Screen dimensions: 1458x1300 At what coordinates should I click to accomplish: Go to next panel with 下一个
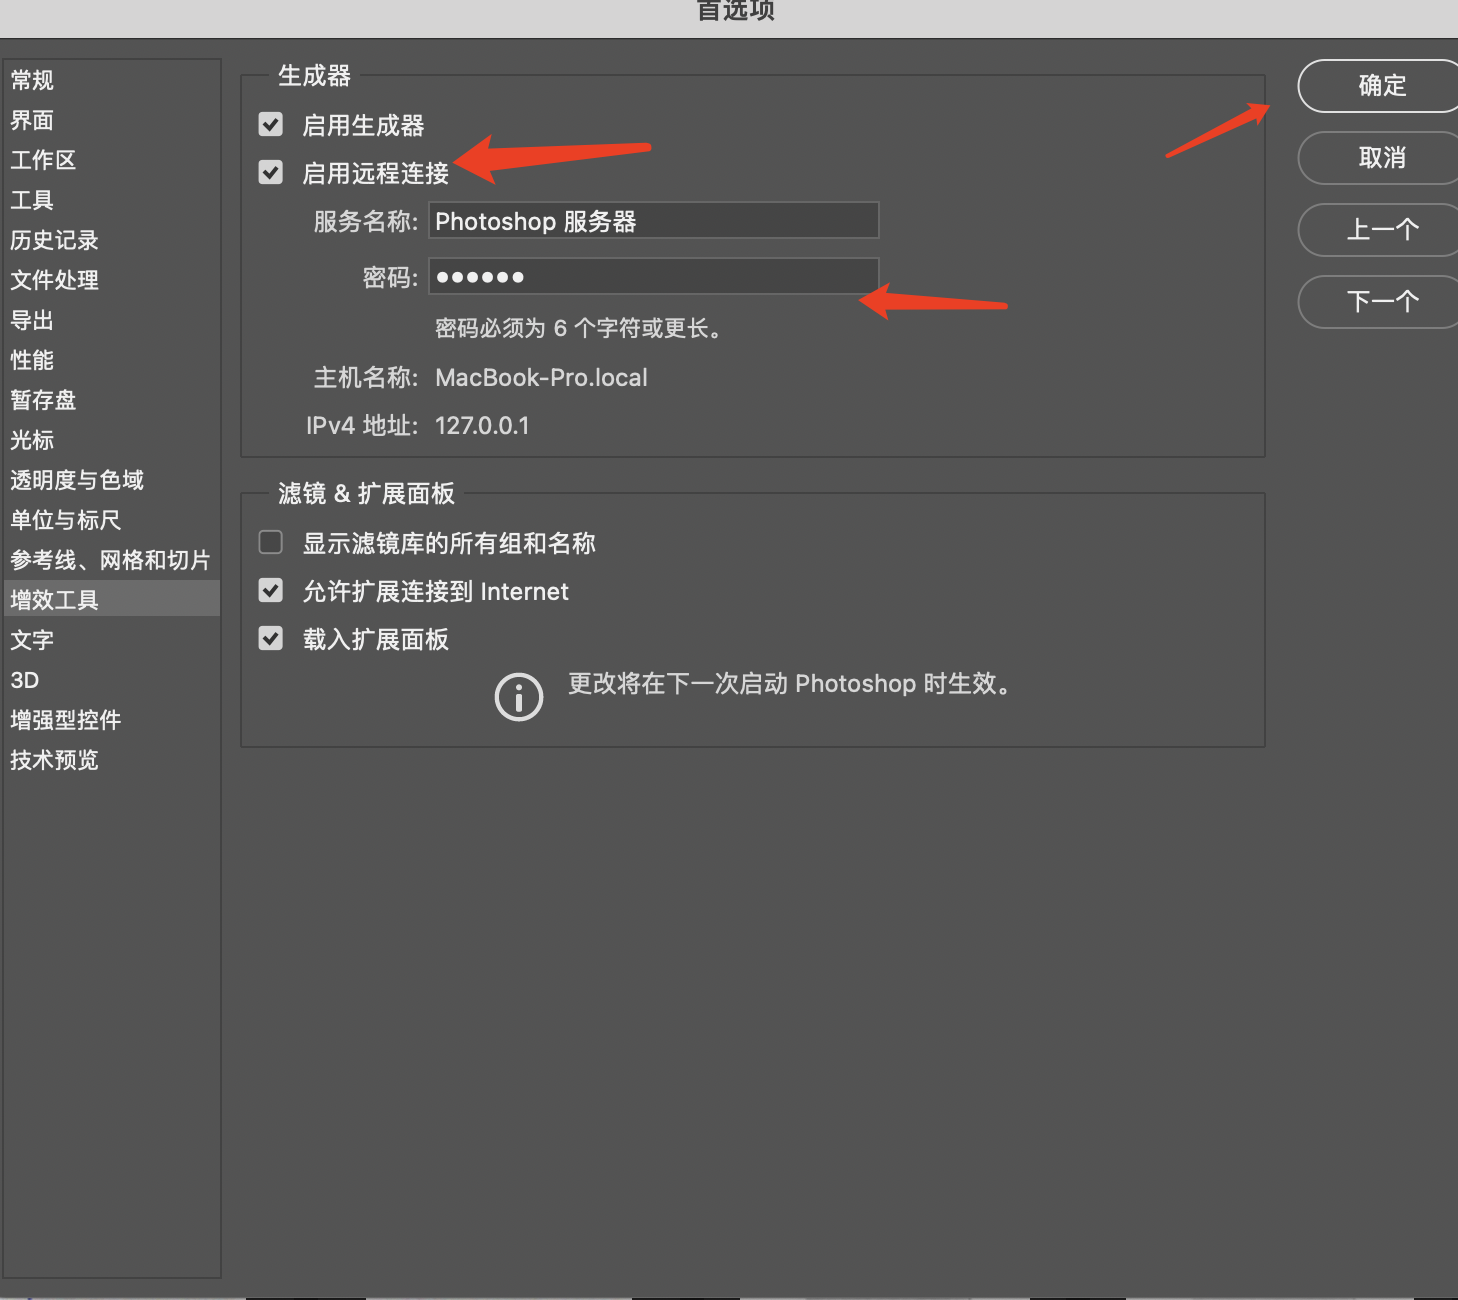click(1380, 302)
